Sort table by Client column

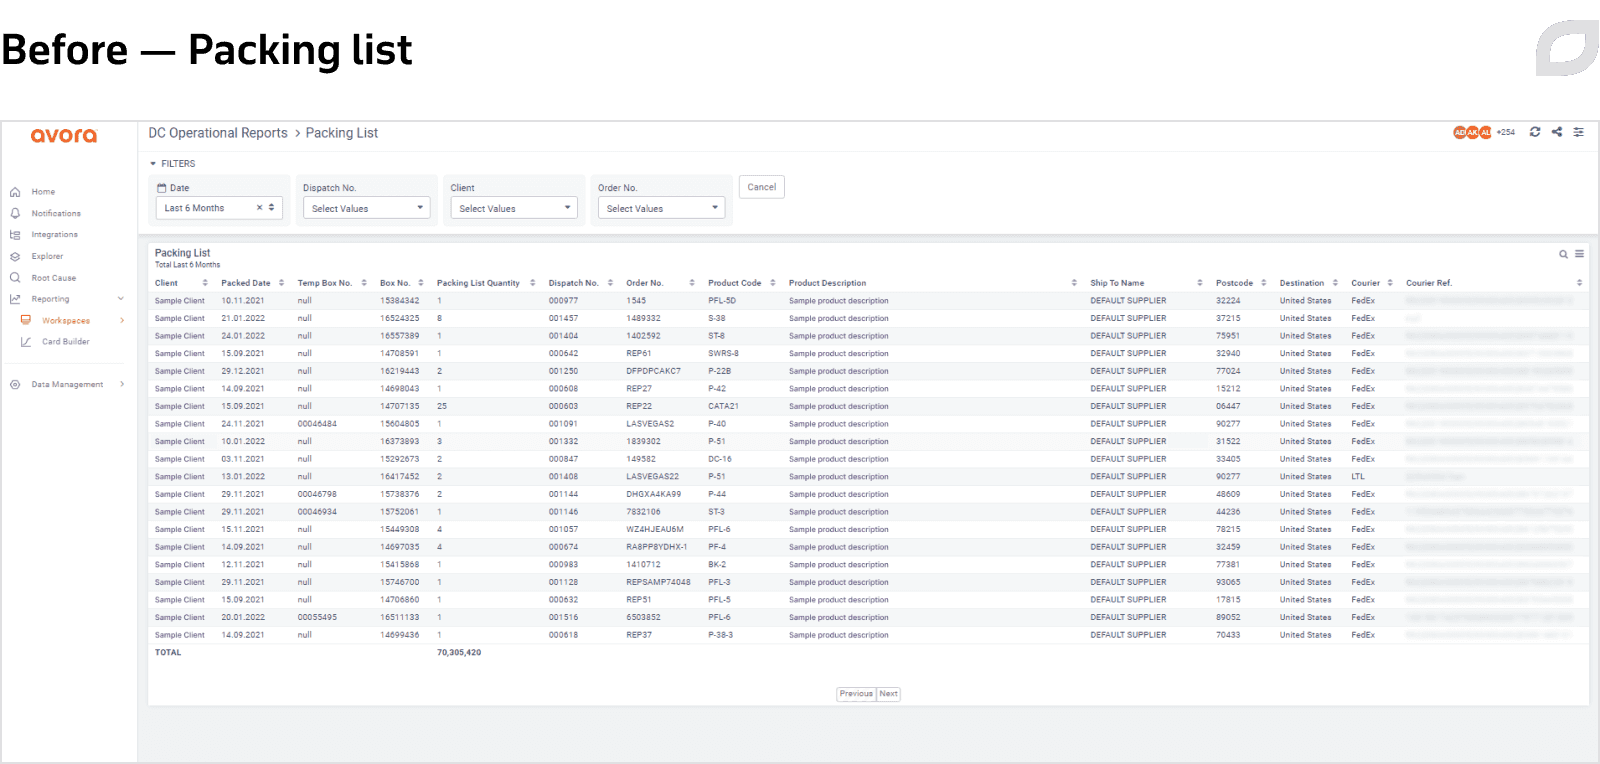coord(205,283)
